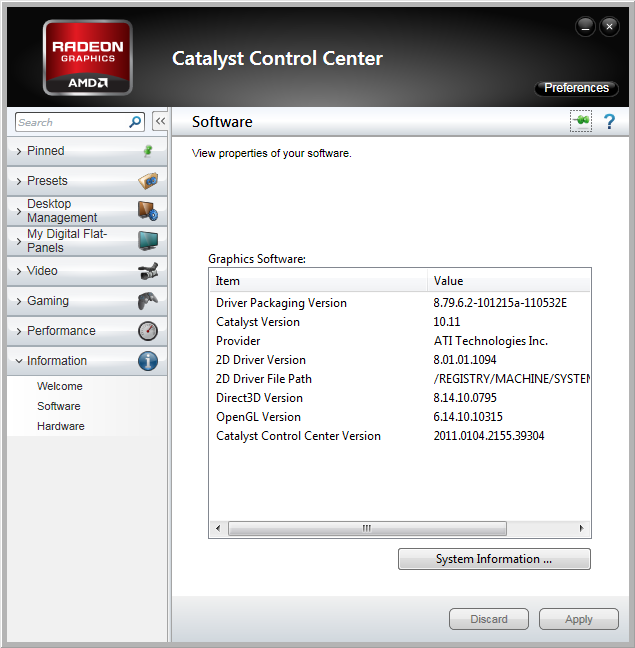Click value 8.79.6.2-101215a-110532E
635x648 pixels.
(500, 303)
